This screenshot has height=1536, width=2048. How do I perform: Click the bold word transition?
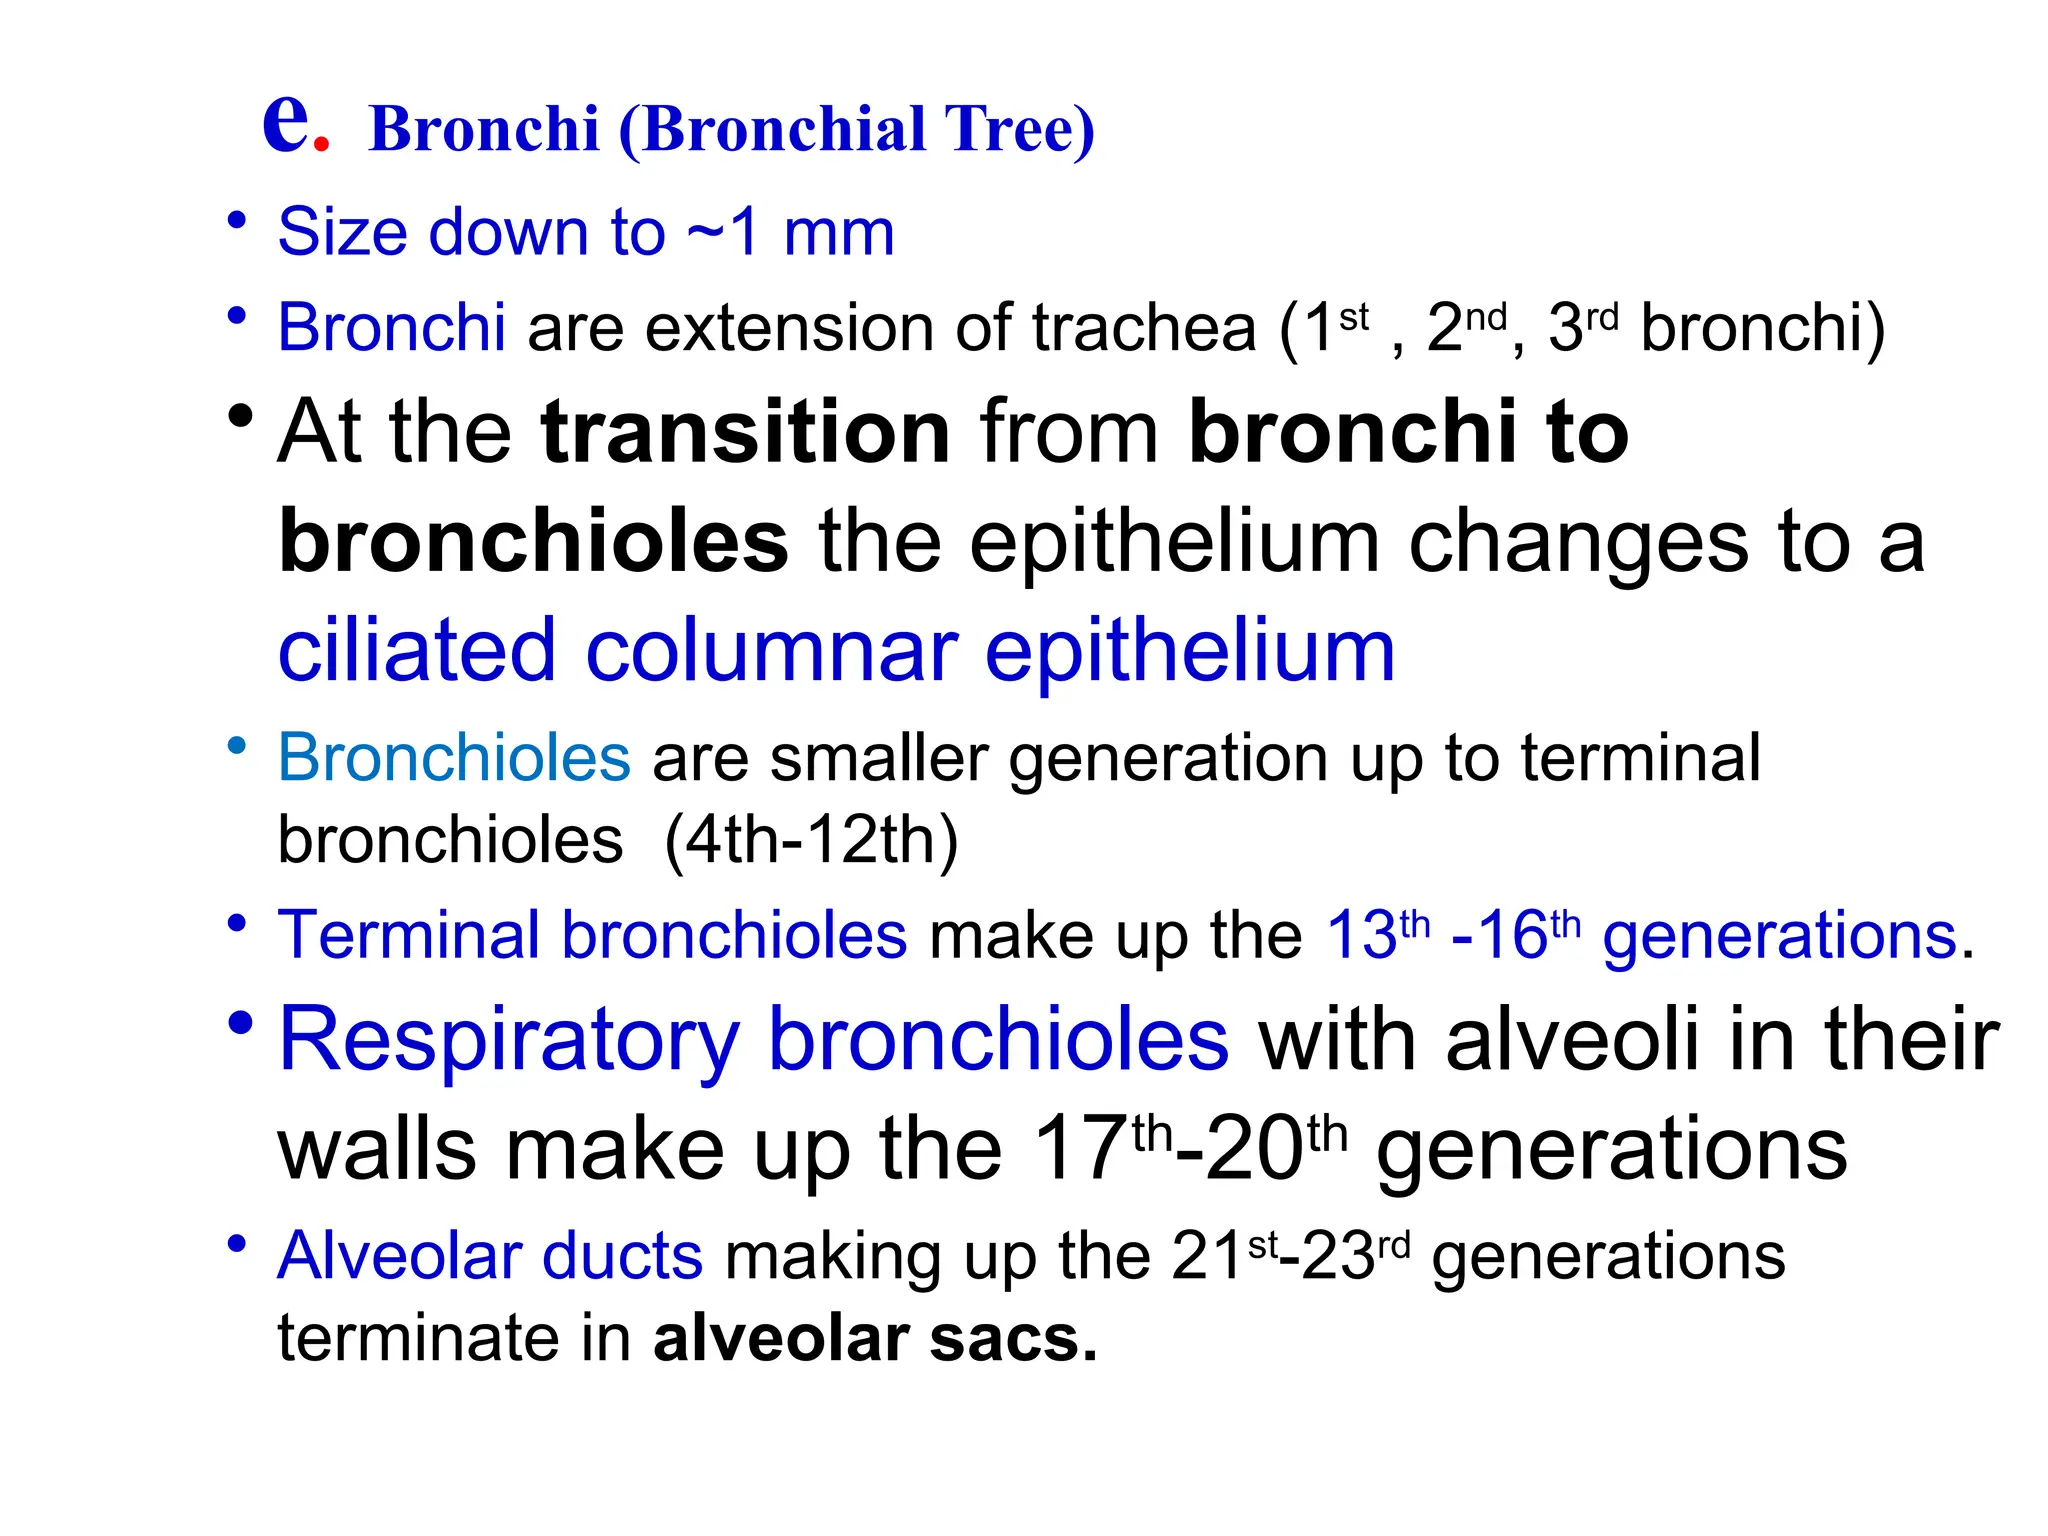pos(745,431)
